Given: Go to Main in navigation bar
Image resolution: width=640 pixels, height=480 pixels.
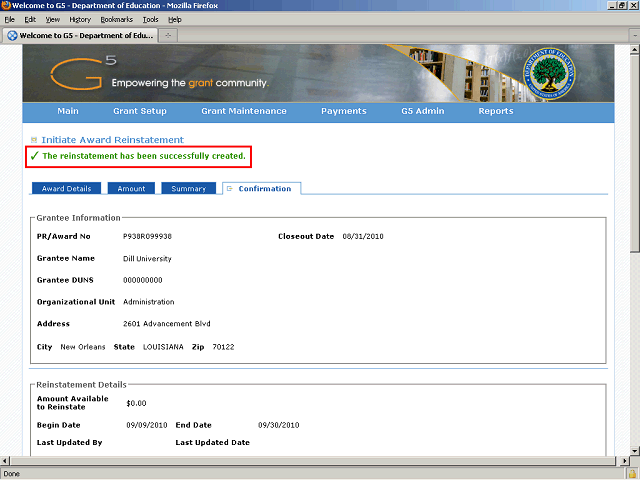Looking at the screenshot, I should pyautogui.click(x=68, y=111).
